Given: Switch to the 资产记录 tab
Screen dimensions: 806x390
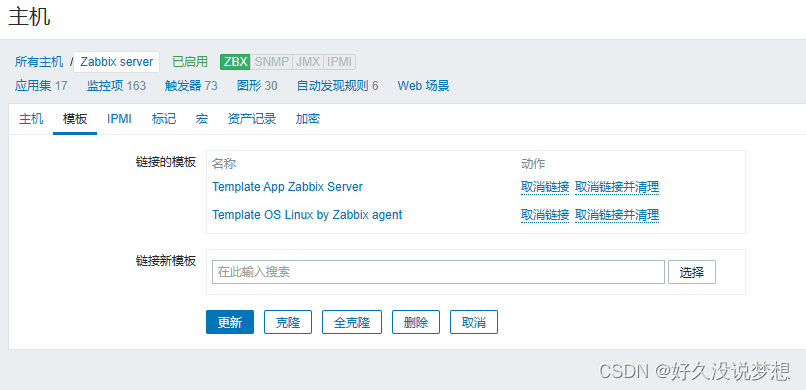Looking at the screenshot, I should click(x=252, y=119).
